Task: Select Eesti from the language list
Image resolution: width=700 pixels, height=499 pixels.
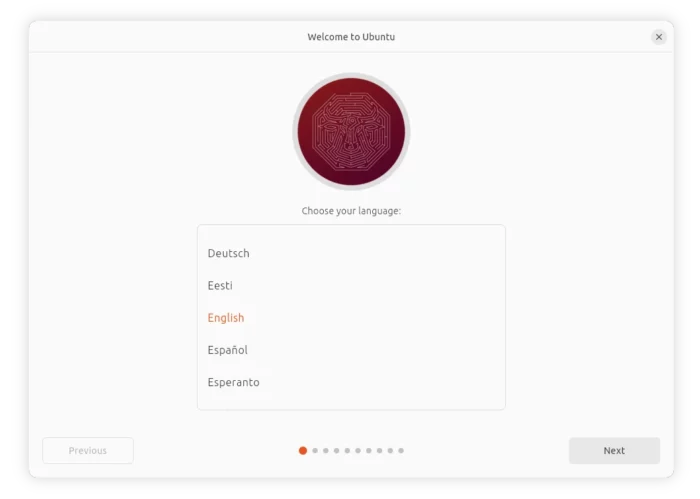Action: point(351,285)
